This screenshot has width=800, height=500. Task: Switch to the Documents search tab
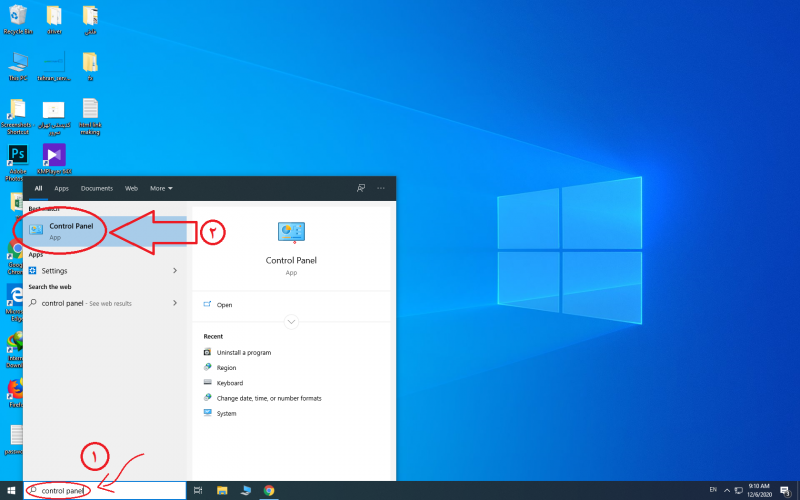(97, 188)
